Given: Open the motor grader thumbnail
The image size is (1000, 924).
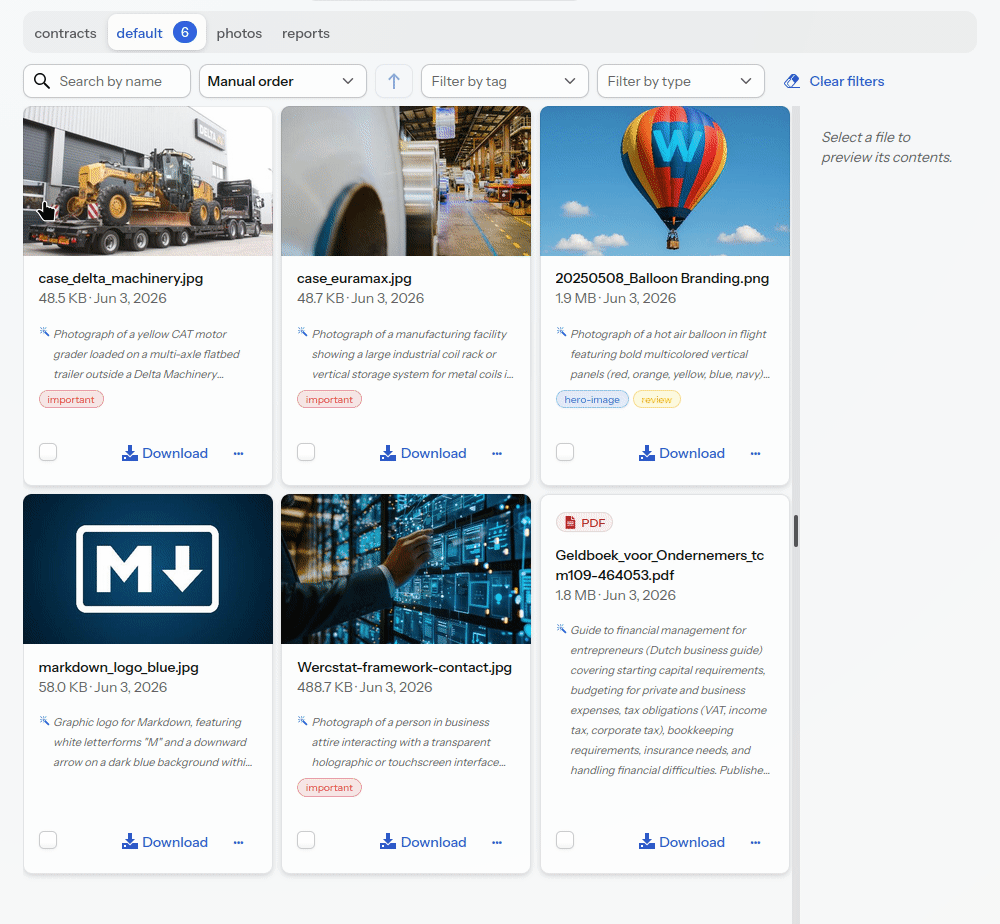Looking at the screenshot, I should tap(148, 181).
